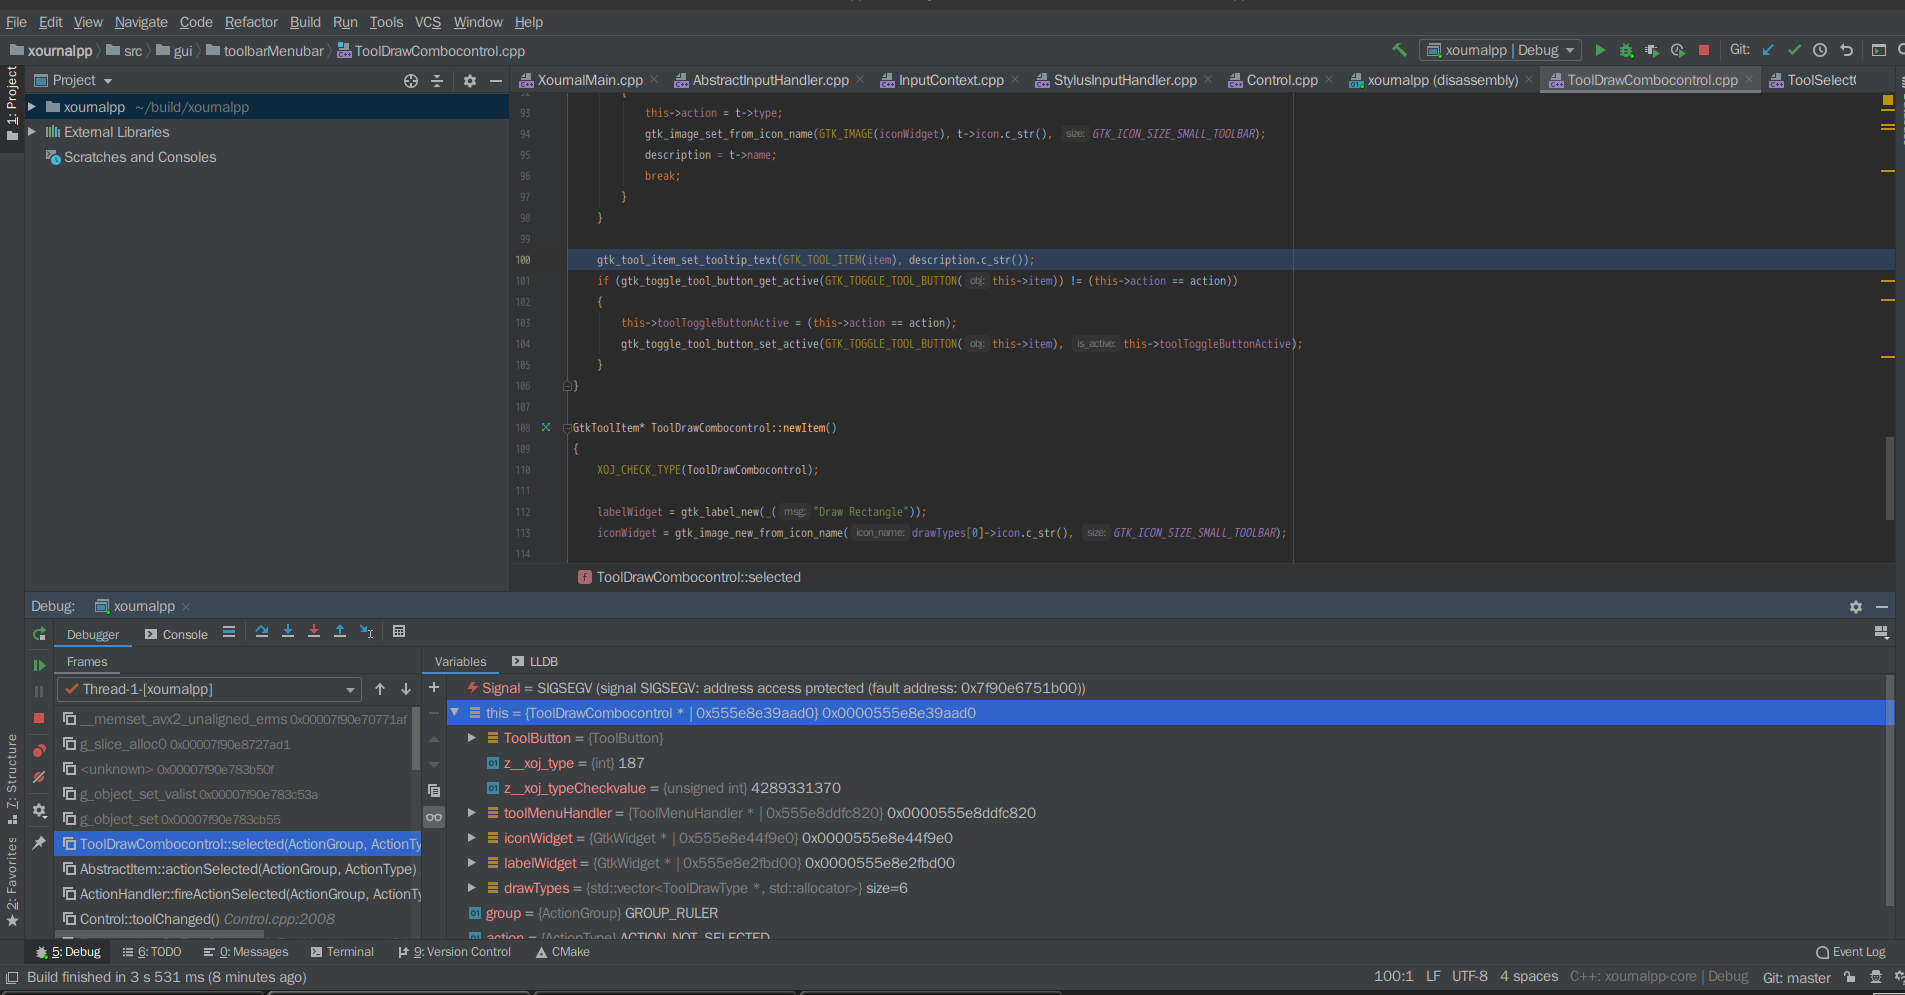1905x995 pixels.
Task: Resume the program from the Debug sidebar
Action: pyautogui.click(x=39, y=665)
